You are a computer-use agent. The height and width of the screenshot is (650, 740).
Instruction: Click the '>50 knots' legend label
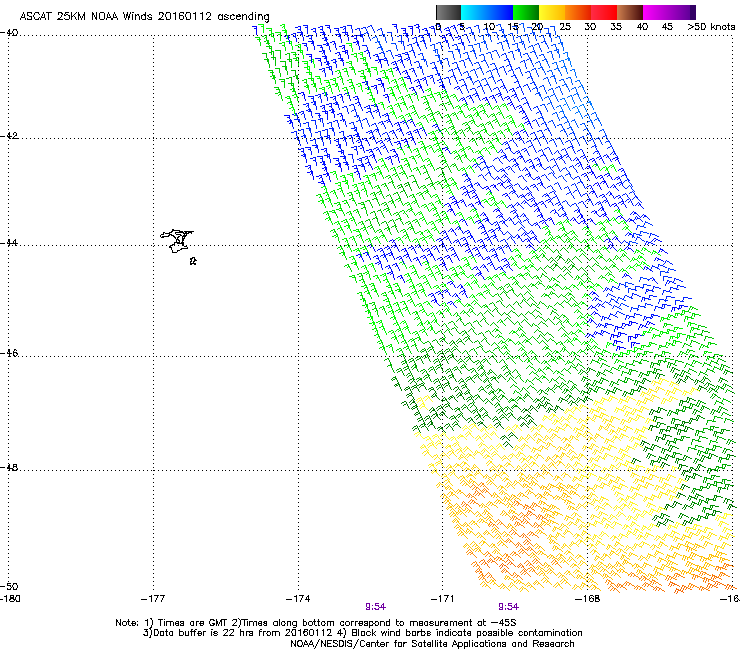coord(711,27)
